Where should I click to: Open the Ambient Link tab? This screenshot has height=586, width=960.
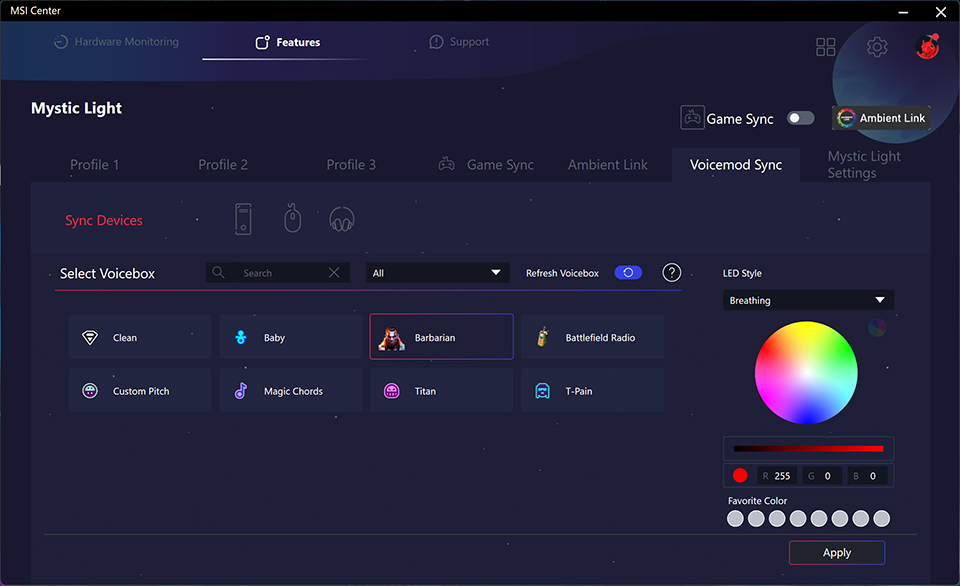pos(607,165)
